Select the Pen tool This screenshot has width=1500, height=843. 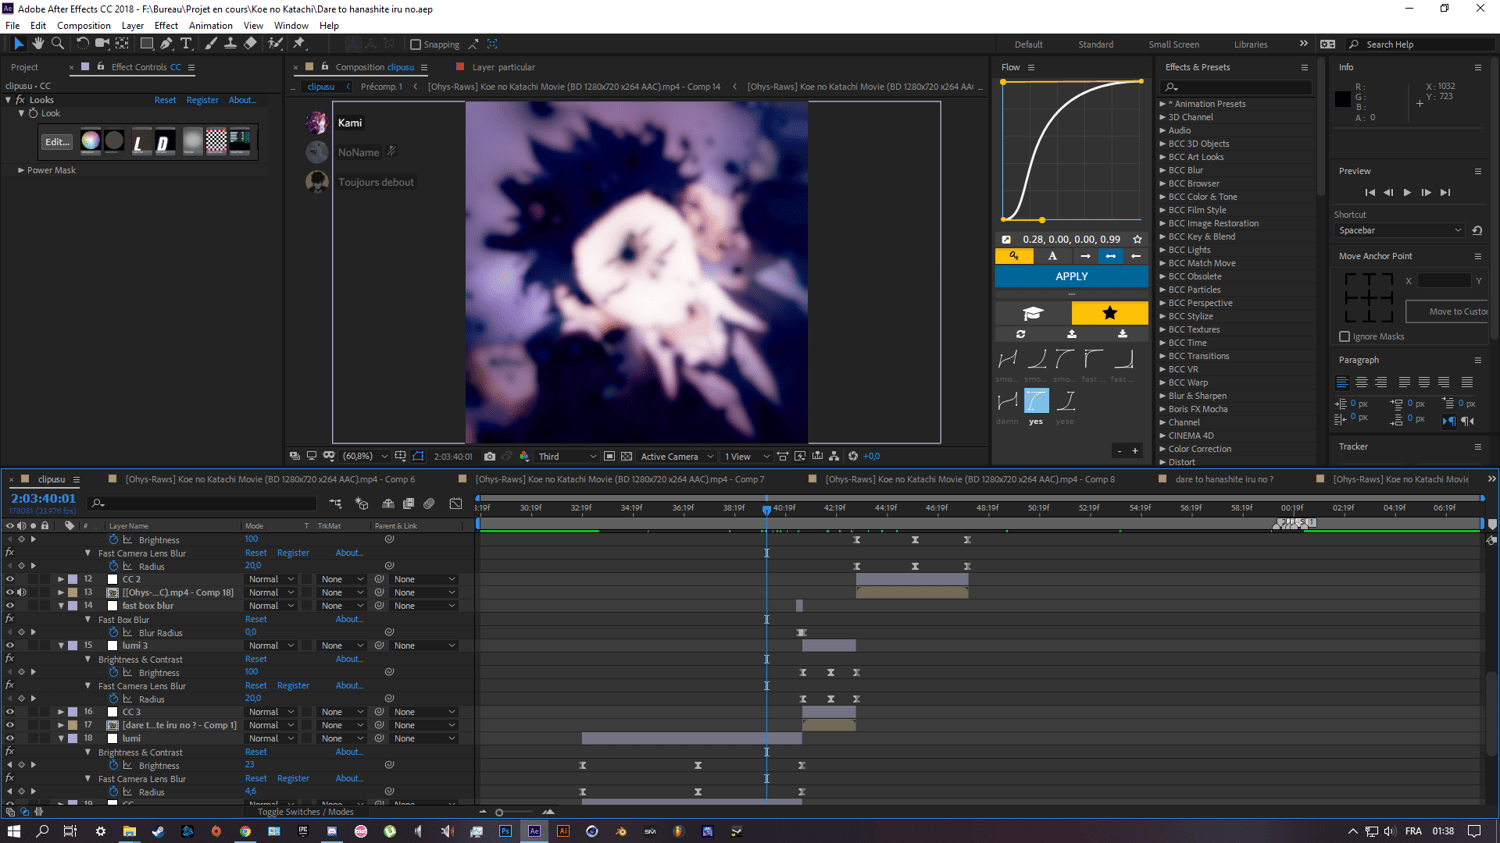coord(166,44)
